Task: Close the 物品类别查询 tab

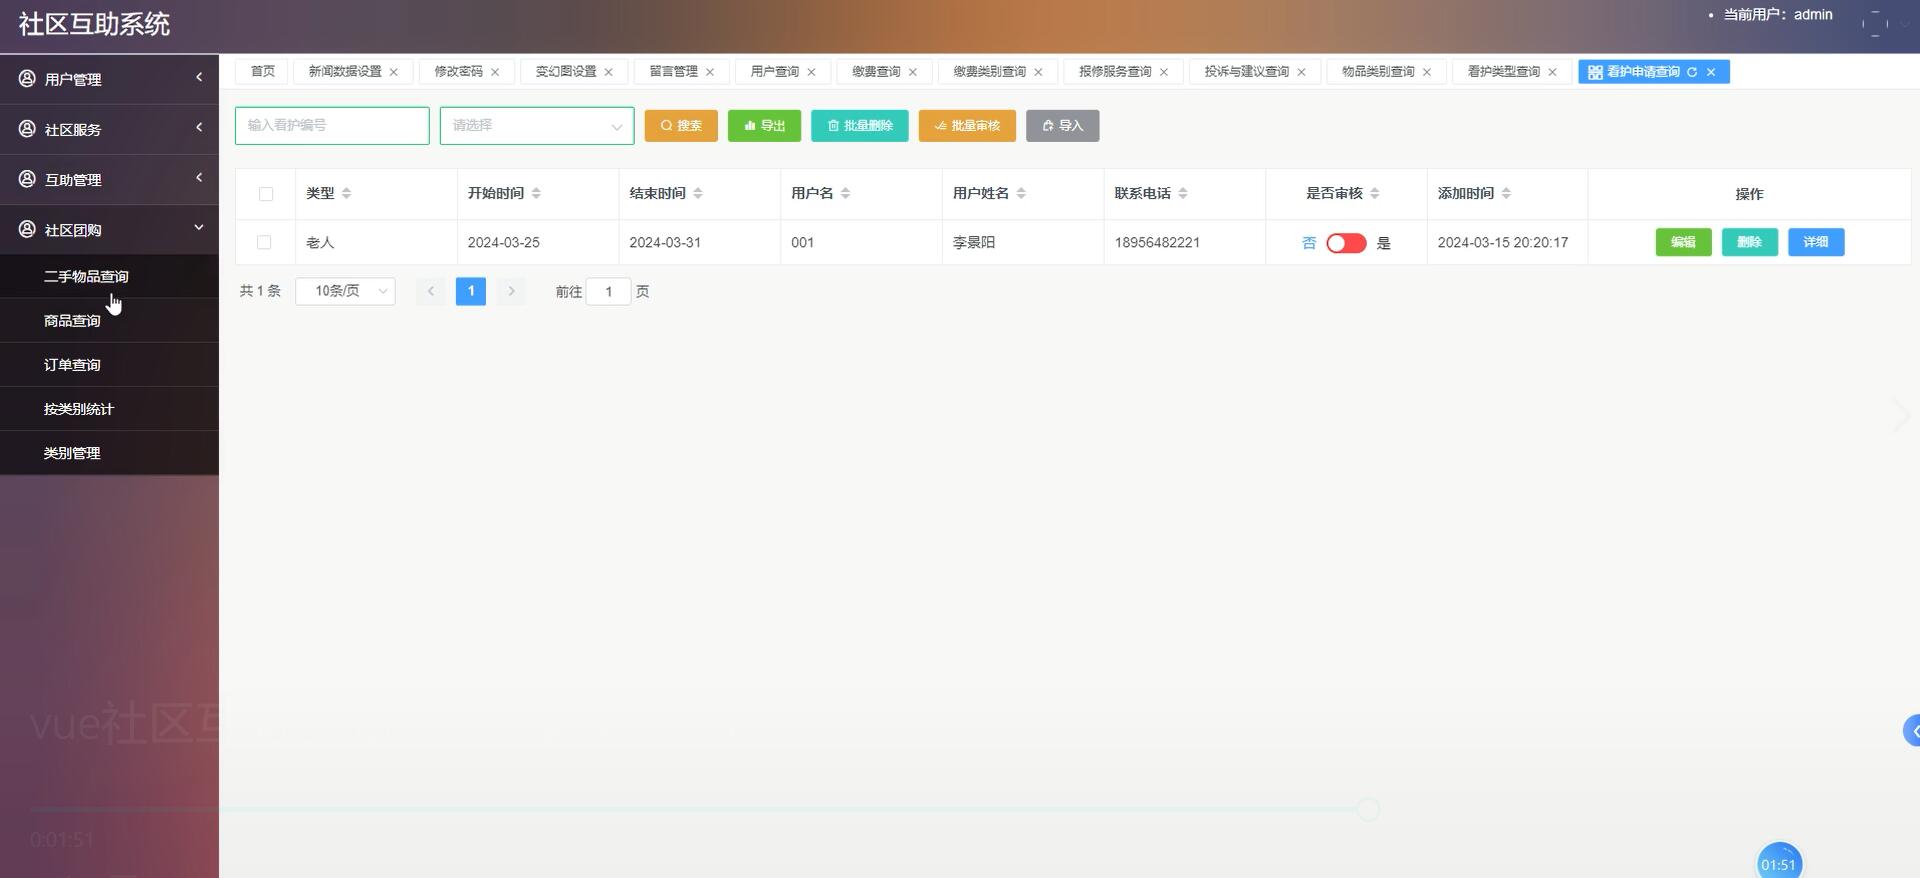Action: (x=1427, y=72)
